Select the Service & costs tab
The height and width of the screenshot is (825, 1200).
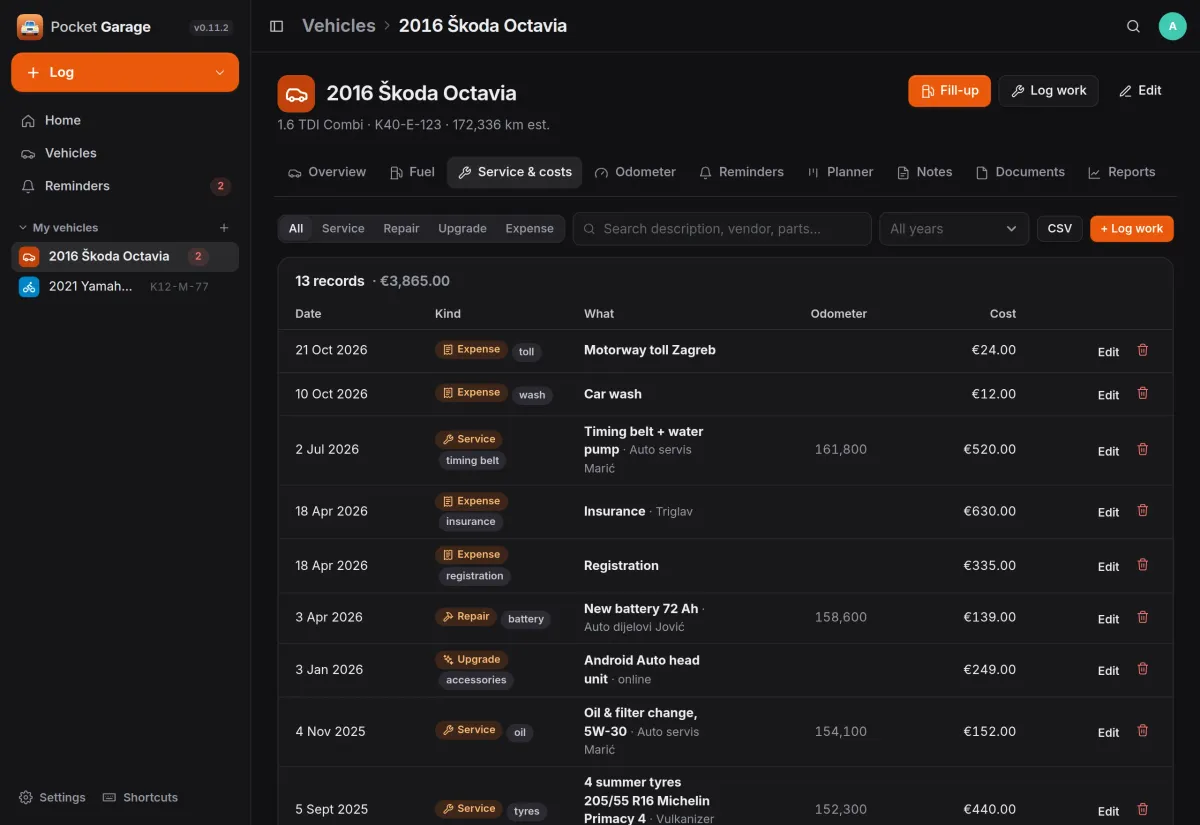pos(514,172)
